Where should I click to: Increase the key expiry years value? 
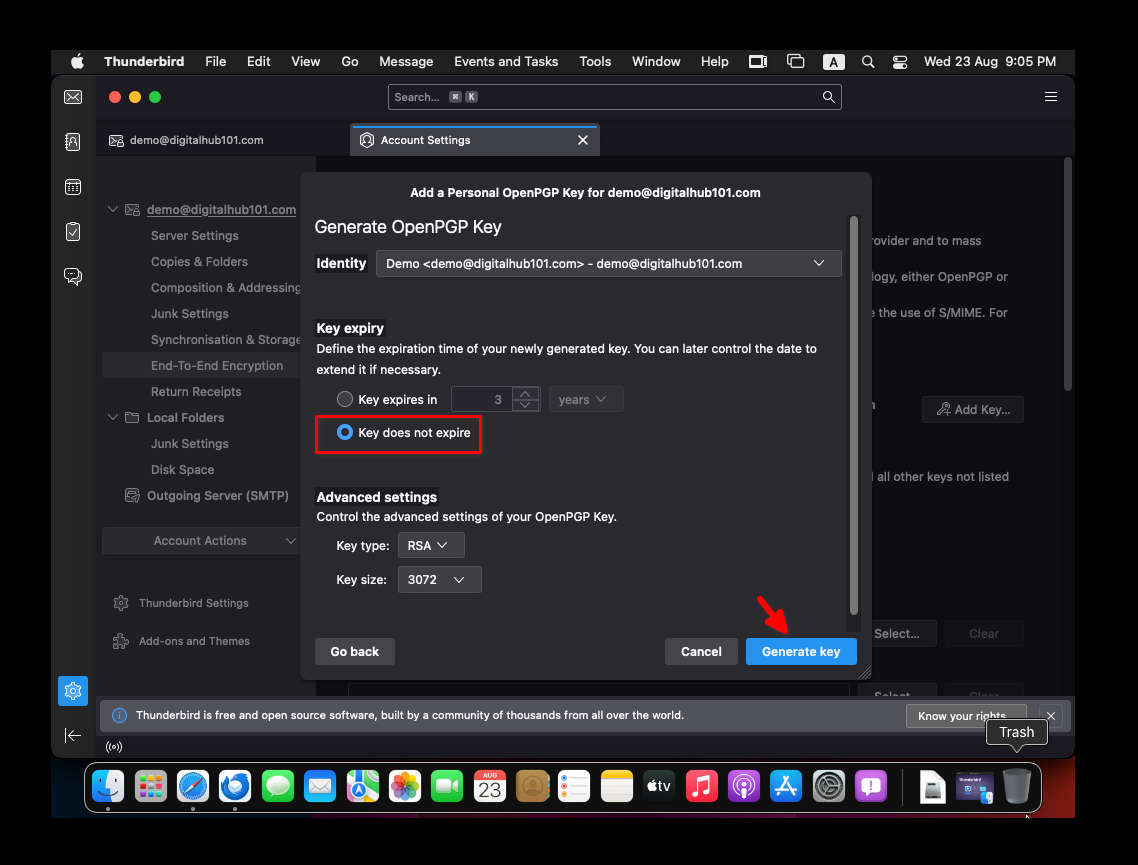pos(525,393)
